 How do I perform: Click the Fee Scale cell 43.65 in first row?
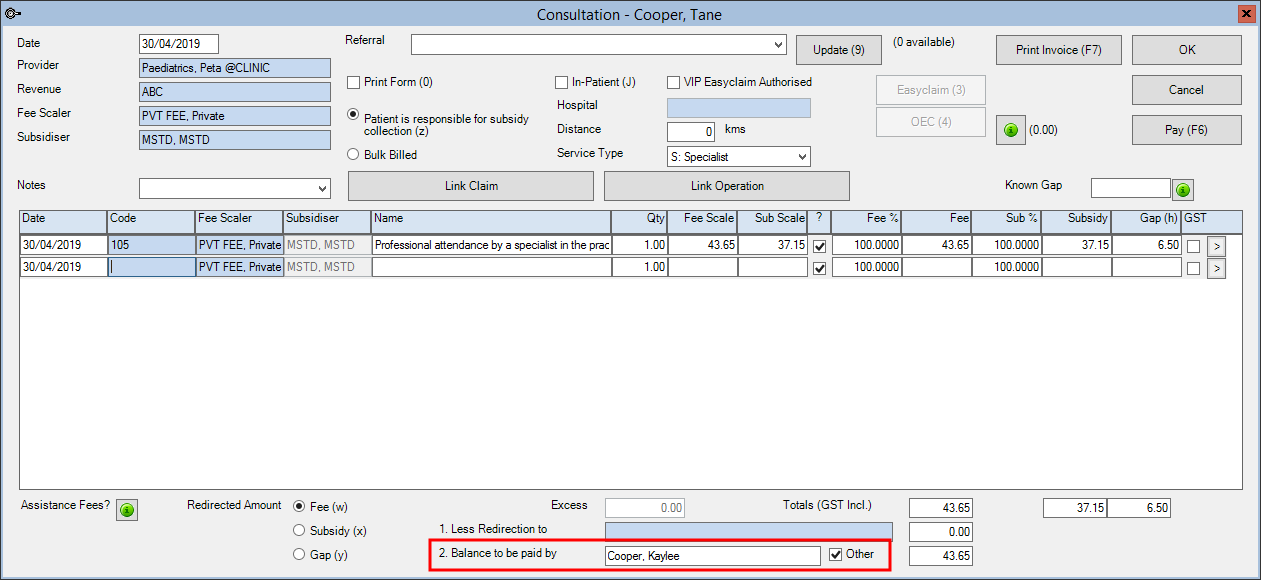click(703, 245)
